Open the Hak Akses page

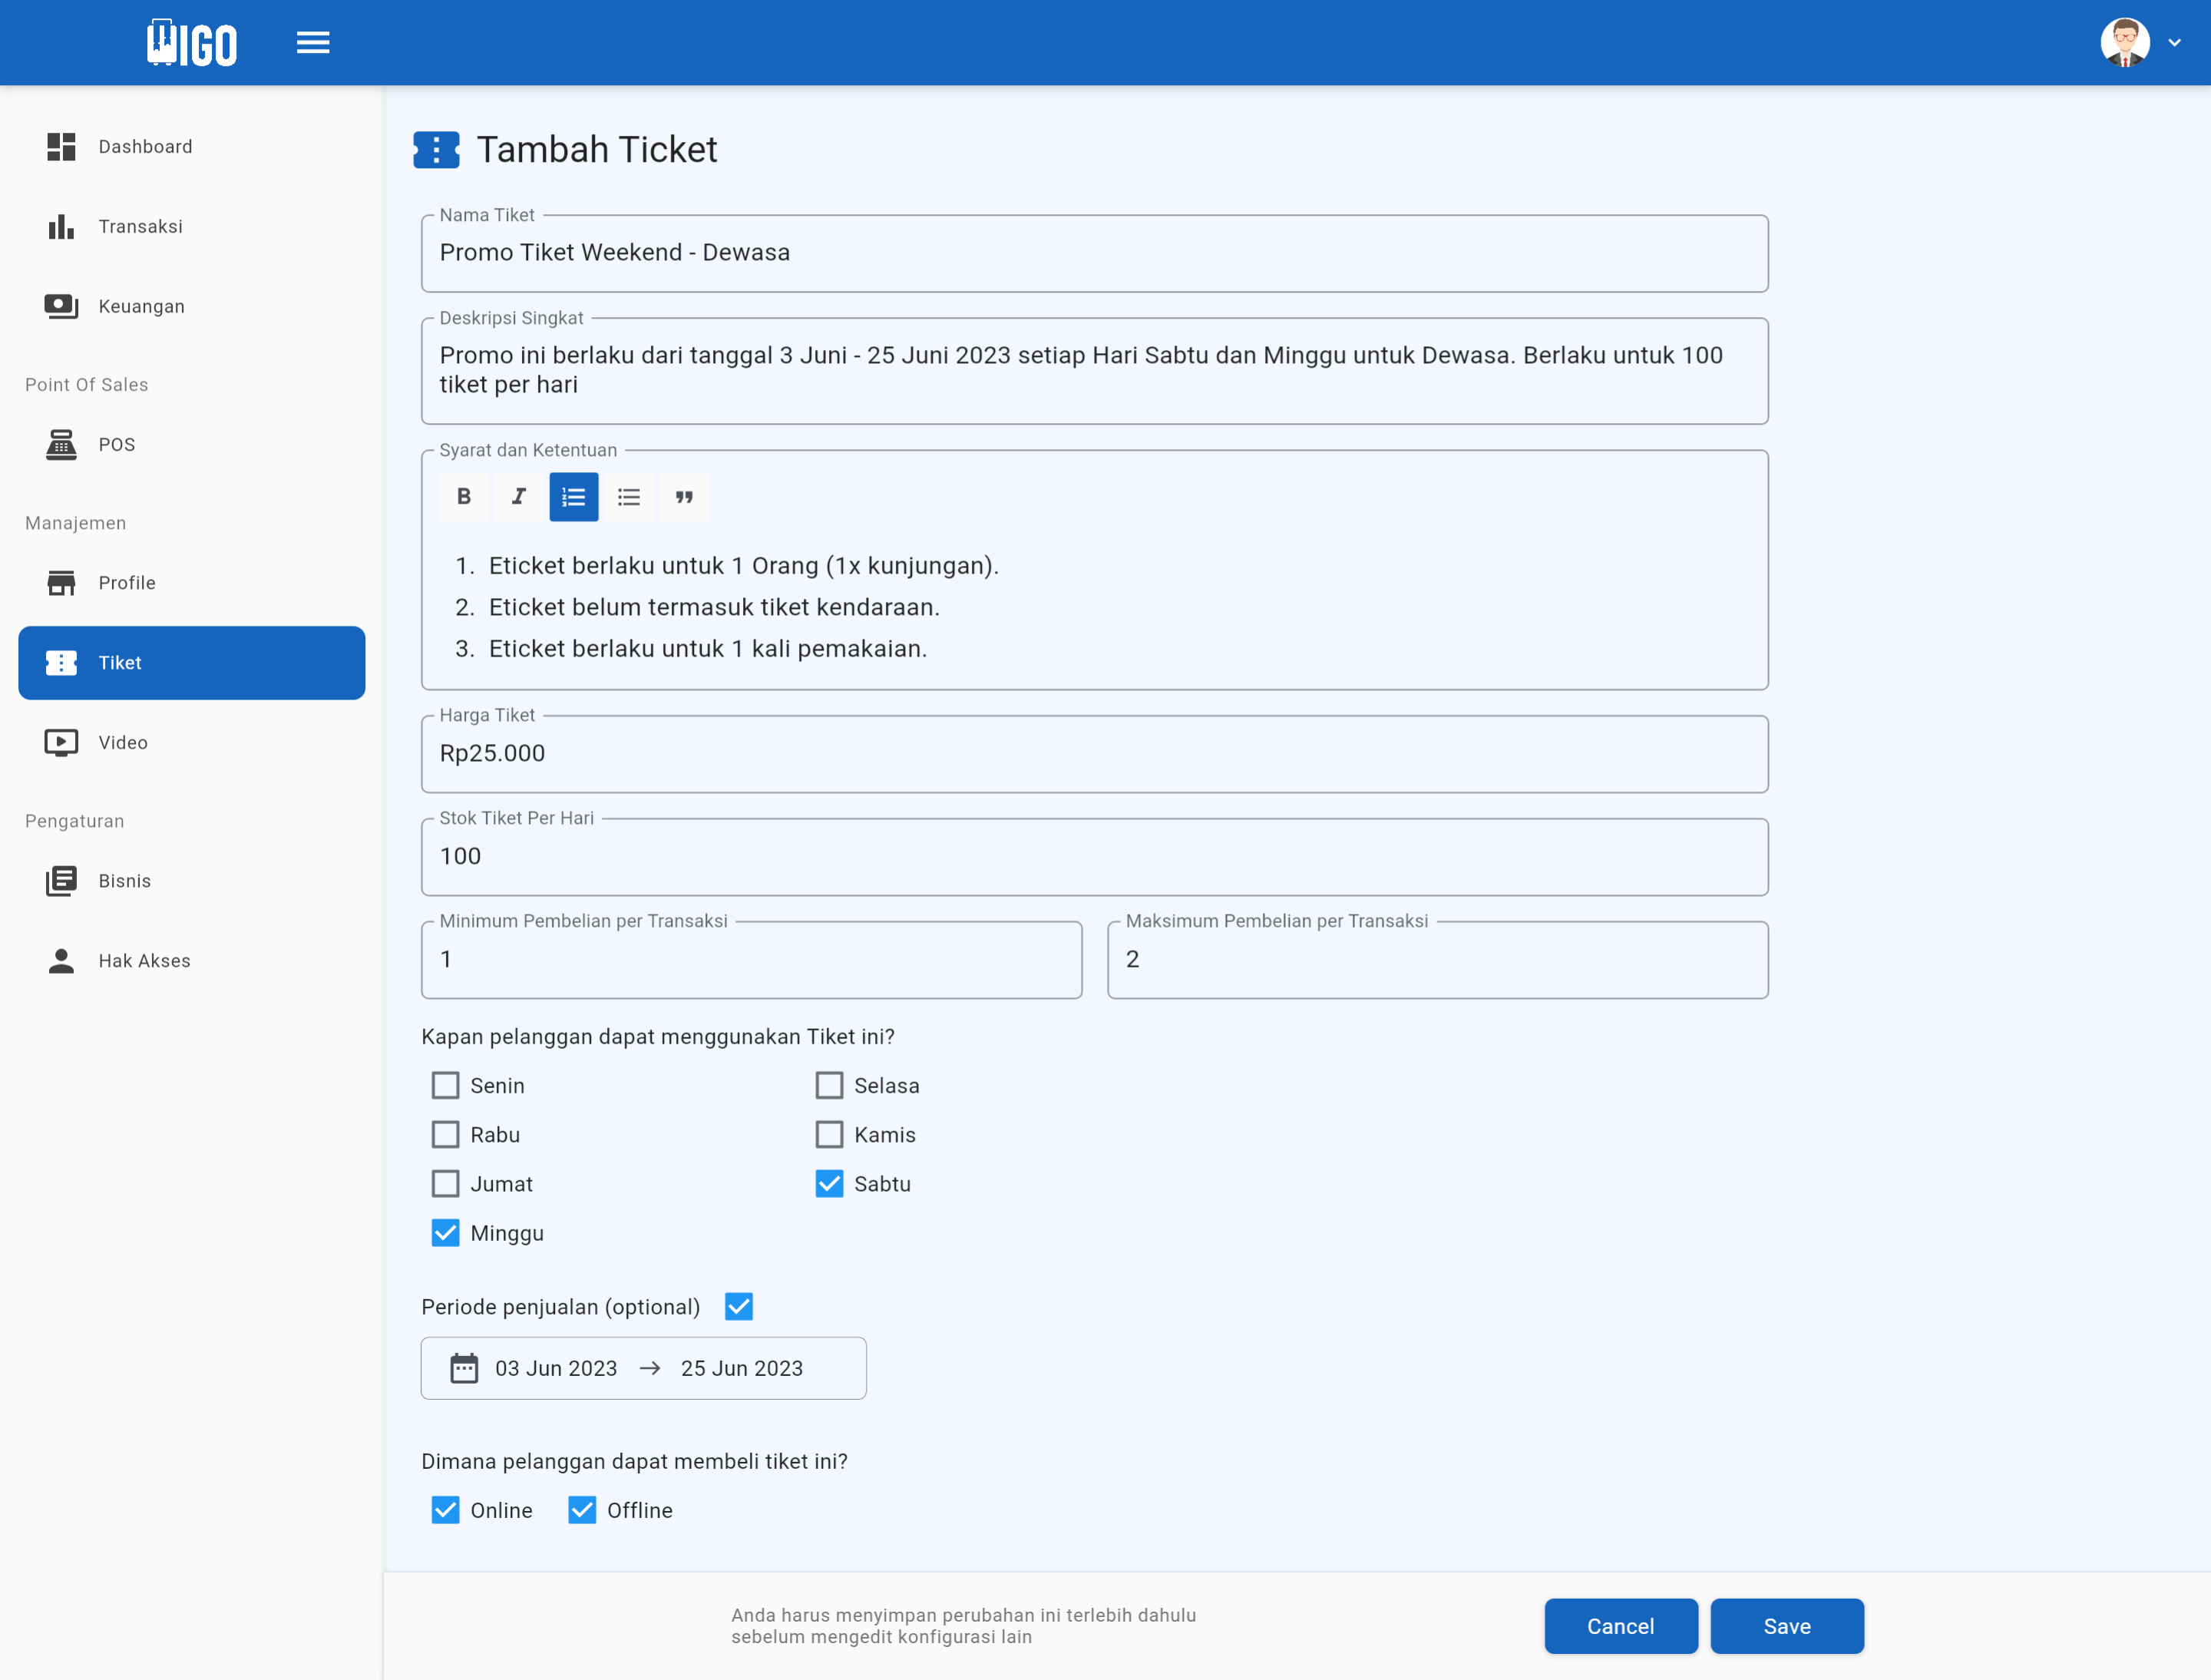click(143, 960)
